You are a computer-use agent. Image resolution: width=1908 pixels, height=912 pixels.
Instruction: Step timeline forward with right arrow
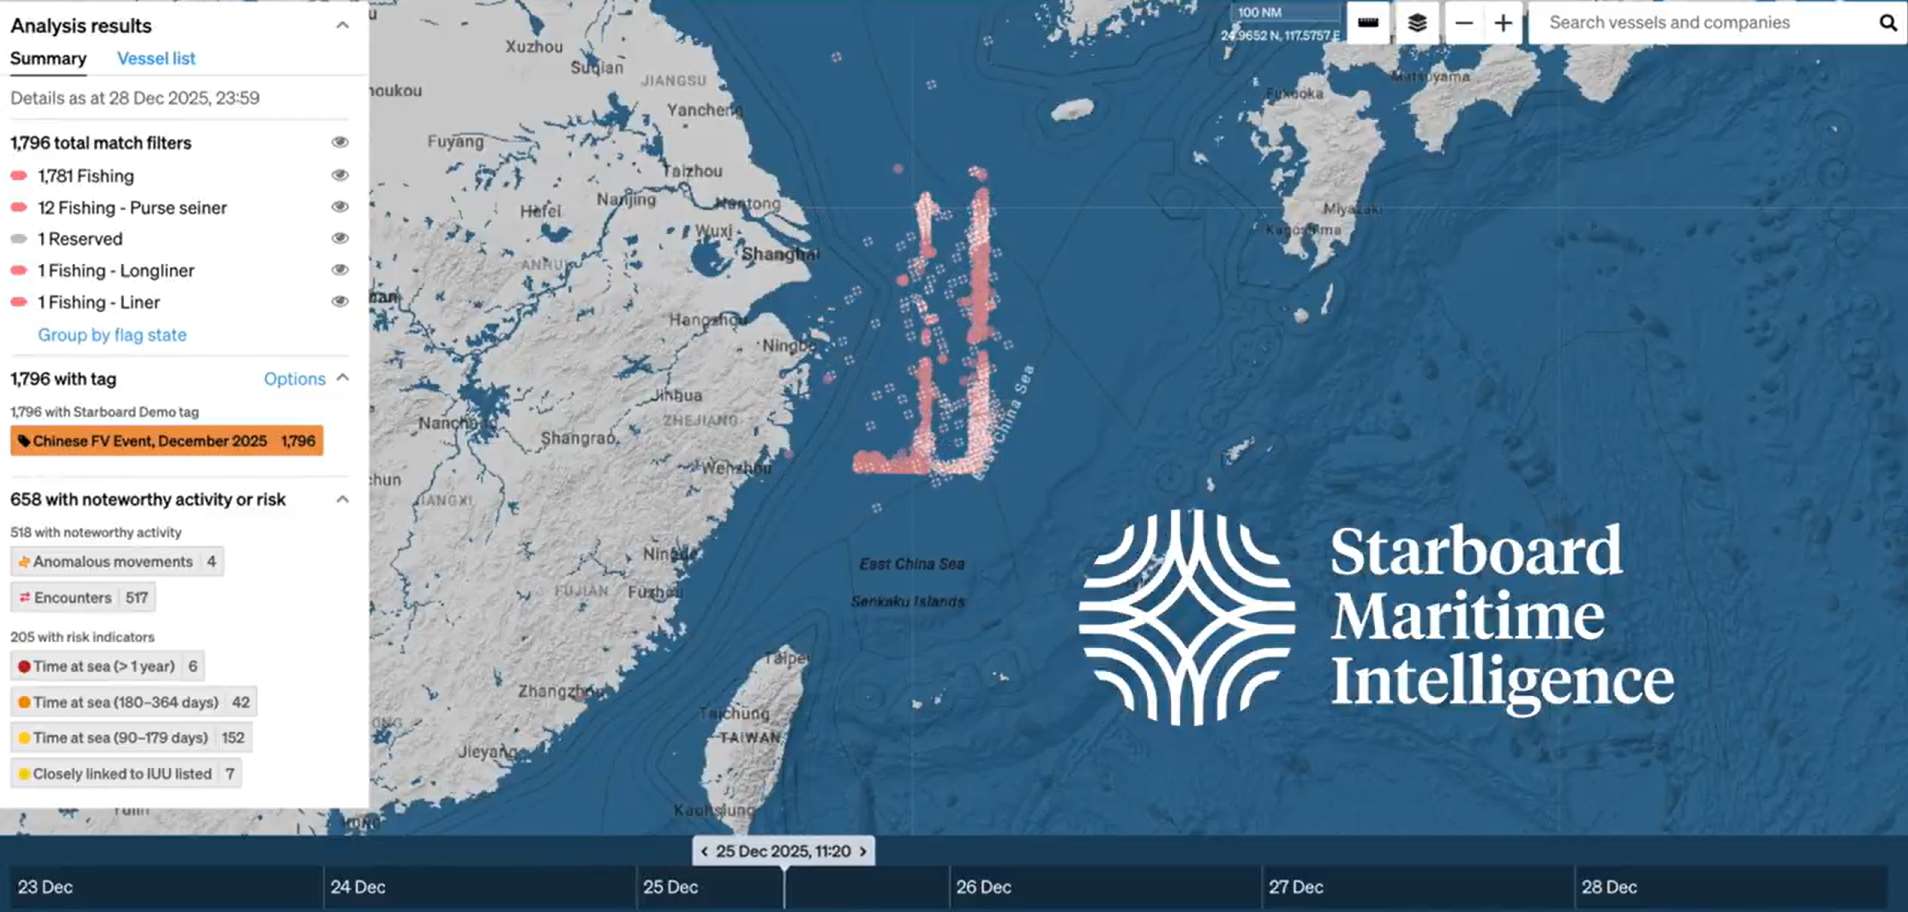pyautogui.click(x=863, y=851)
